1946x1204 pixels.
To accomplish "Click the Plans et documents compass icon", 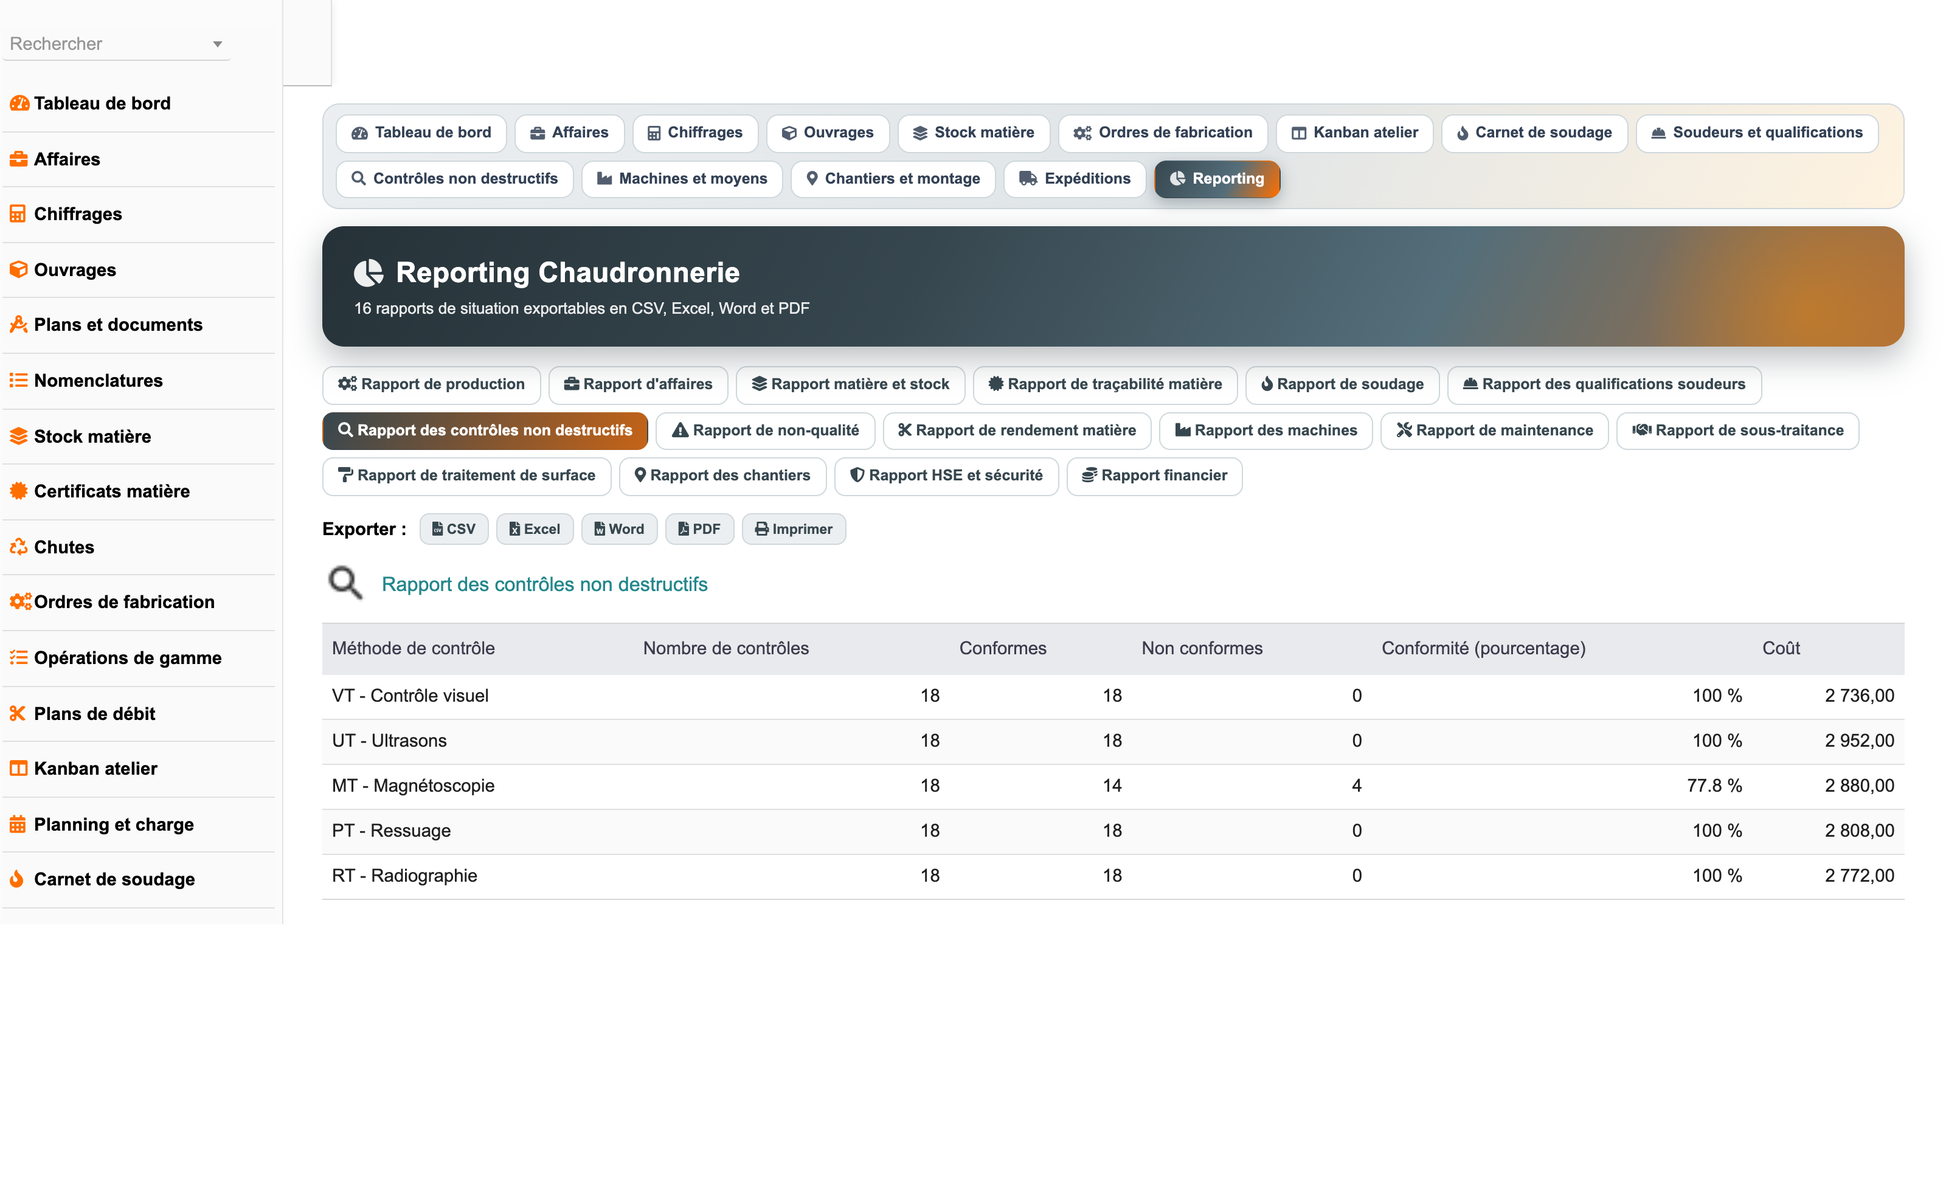I will coord(18,325).
